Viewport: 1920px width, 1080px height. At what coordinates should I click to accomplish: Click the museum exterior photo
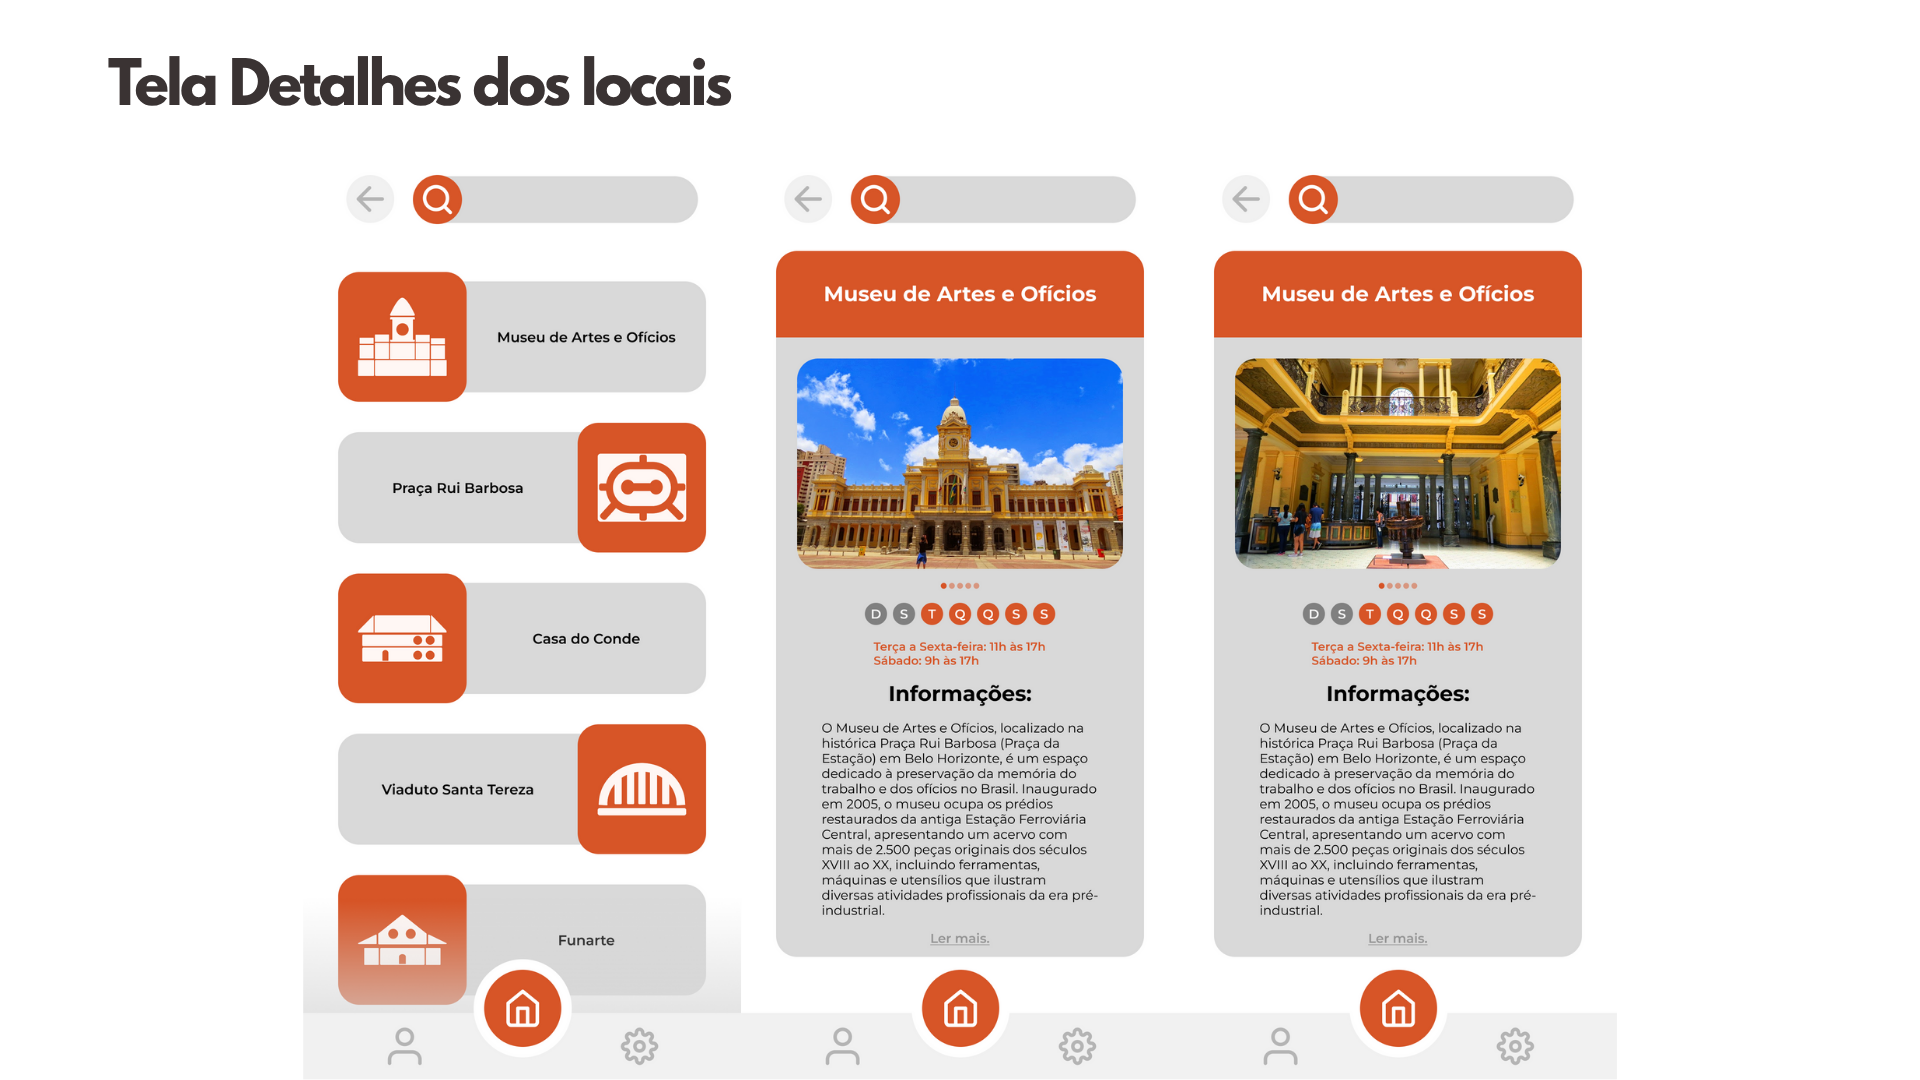tap(959, 464)
